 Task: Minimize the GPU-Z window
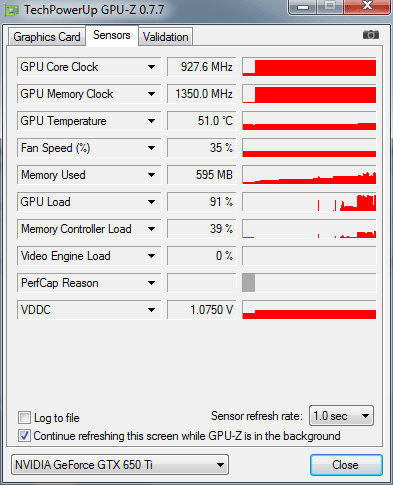[303, 7]
